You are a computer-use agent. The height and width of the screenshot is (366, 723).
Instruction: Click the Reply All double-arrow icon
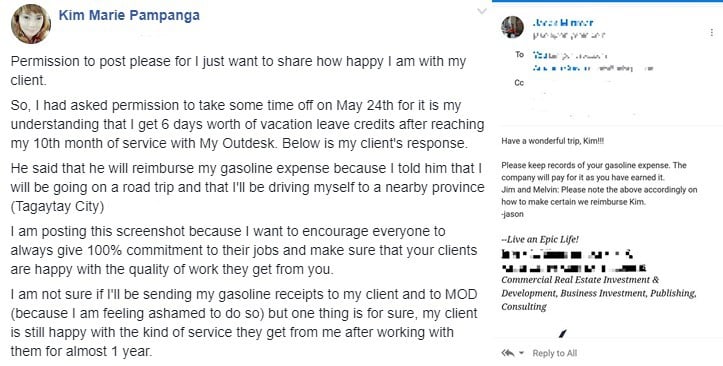click(508, 353)
